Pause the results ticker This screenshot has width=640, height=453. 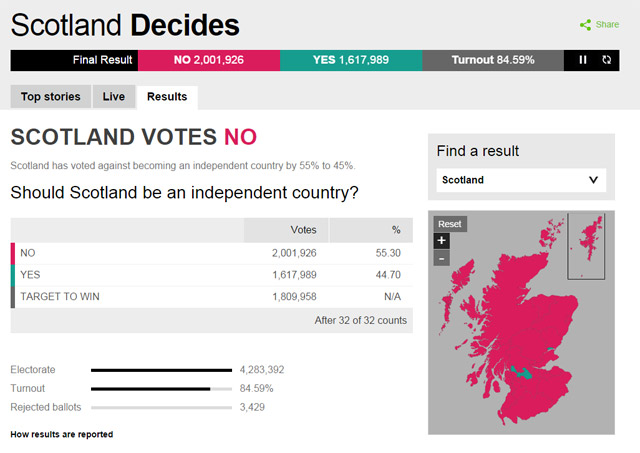583,60
